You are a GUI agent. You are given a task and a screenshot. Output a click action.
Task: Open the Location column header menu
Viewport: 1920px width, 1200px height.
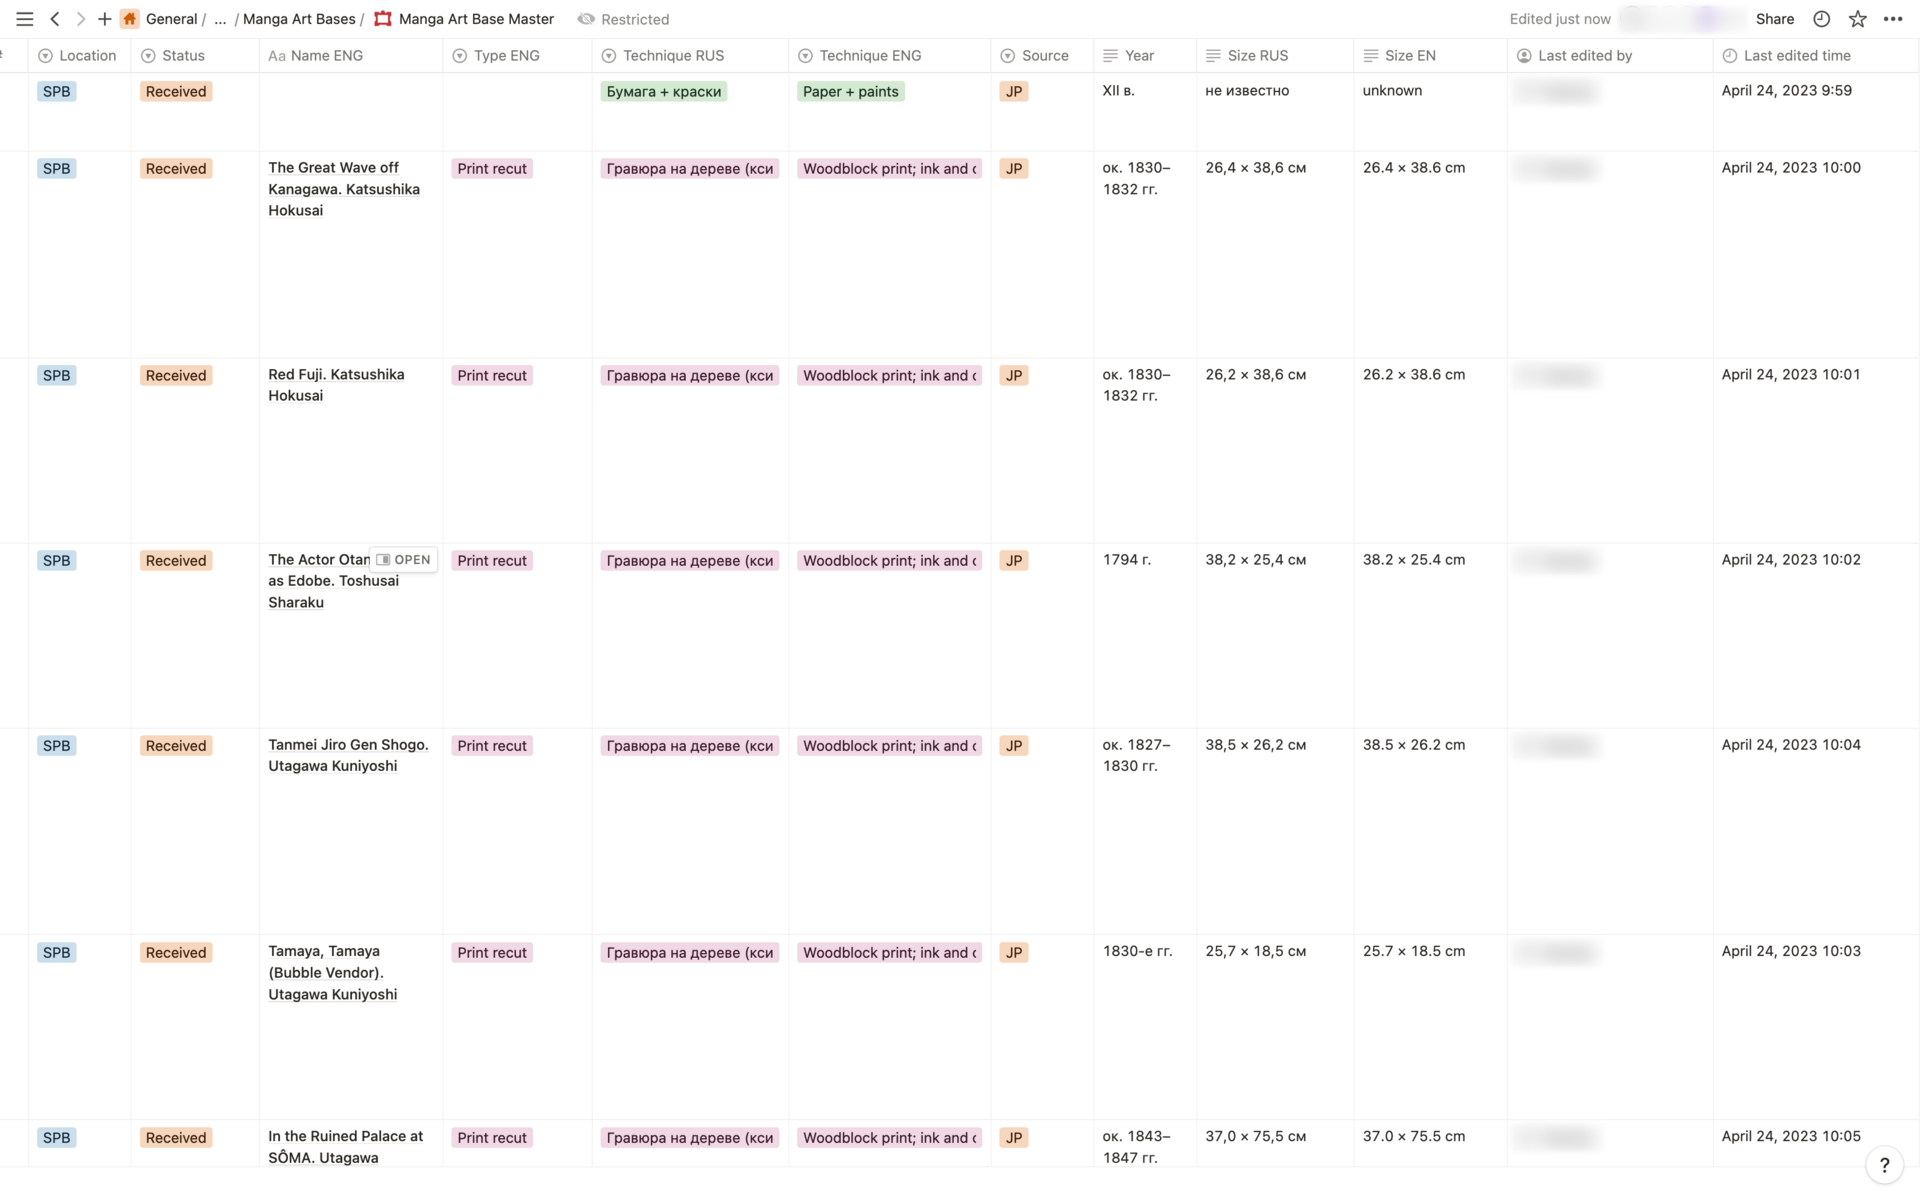click(80, 56)
